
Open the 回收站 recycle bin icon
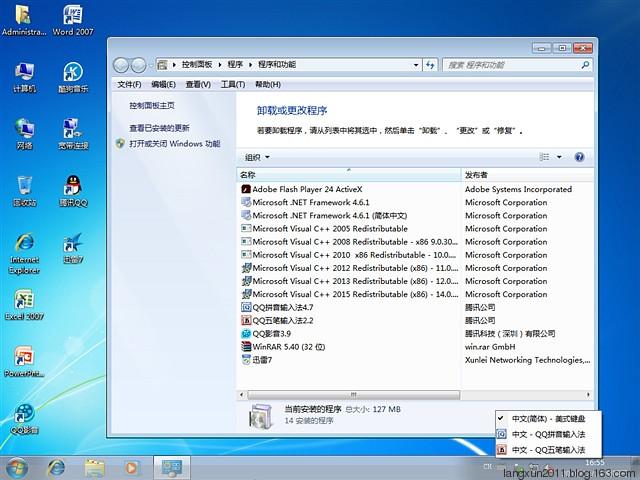point(24,191)
